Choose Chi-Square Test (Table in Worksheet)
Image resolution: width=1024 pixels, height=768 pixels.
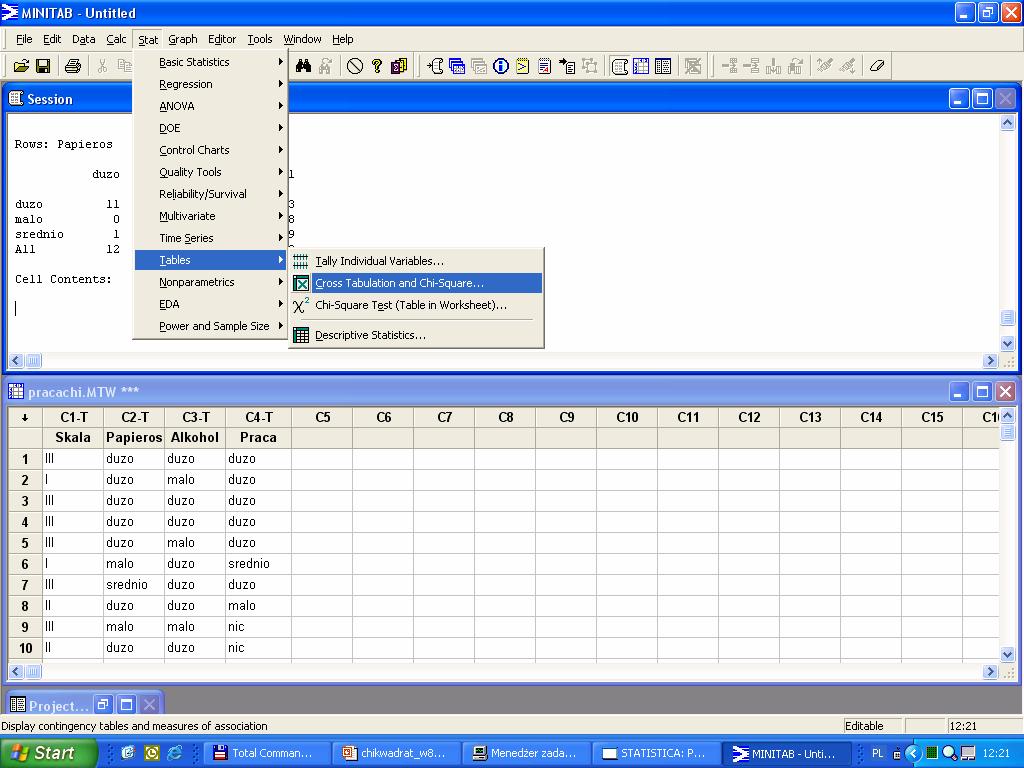click(416, 305)
